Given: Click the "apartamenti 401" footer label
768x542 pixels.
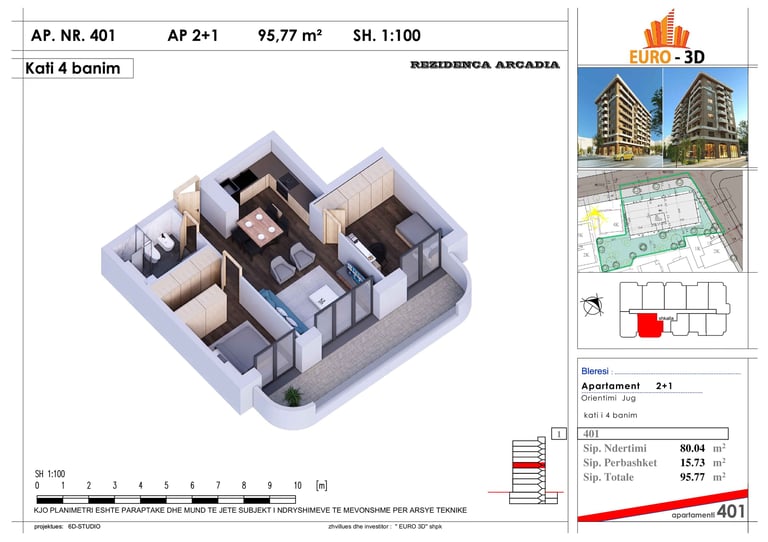Looking at the screenshot, I should click(x=708, y=512).
